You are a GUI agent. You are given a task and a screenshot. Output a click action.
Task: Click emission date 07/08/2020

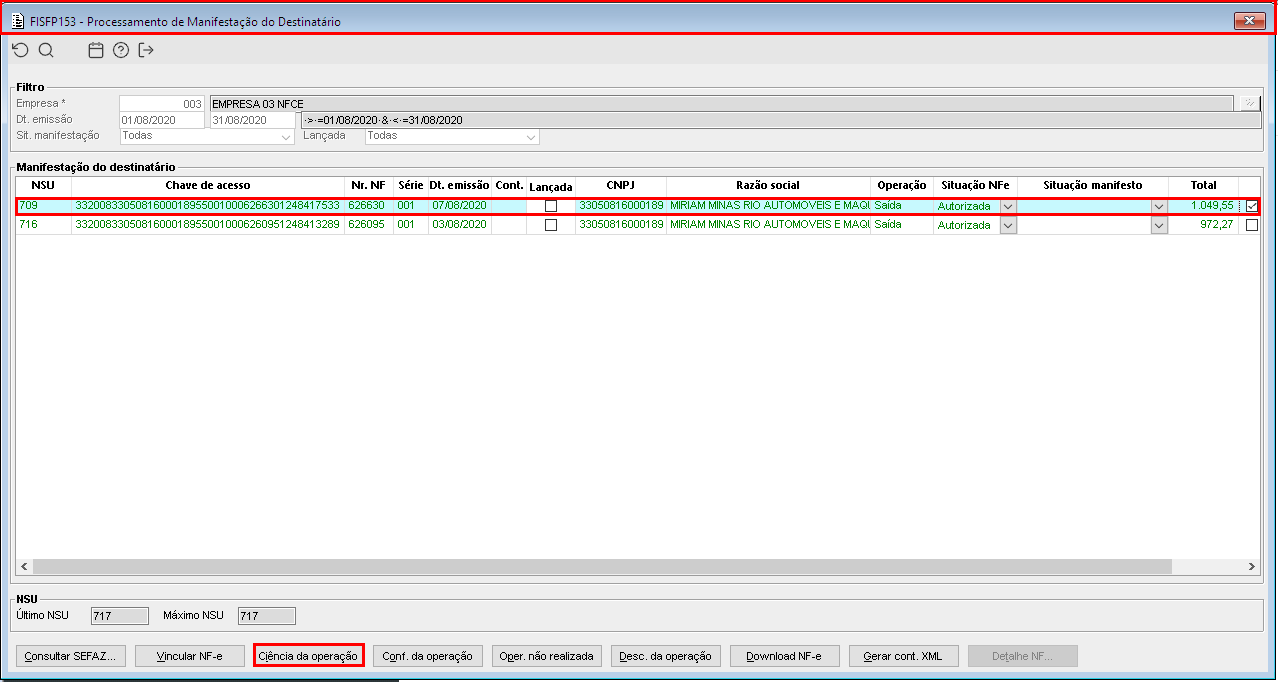(x=459, y=206)
